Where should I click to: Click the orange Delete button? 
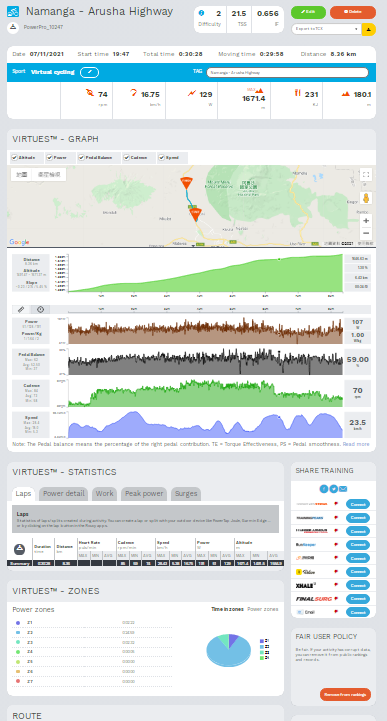[x=353, y=12]
